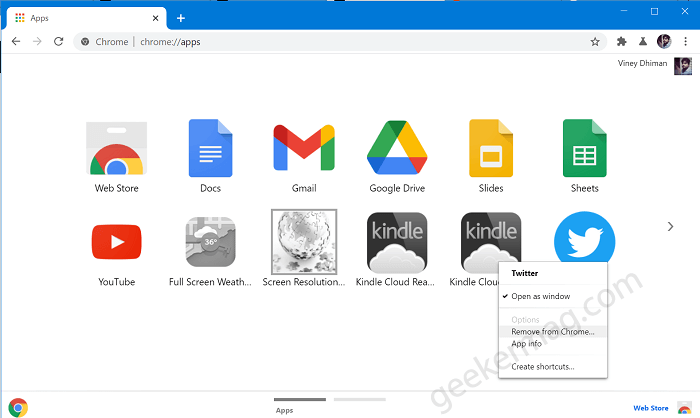Open Screen Resolution app icon
700x418 pixels.
coord(304,242)
